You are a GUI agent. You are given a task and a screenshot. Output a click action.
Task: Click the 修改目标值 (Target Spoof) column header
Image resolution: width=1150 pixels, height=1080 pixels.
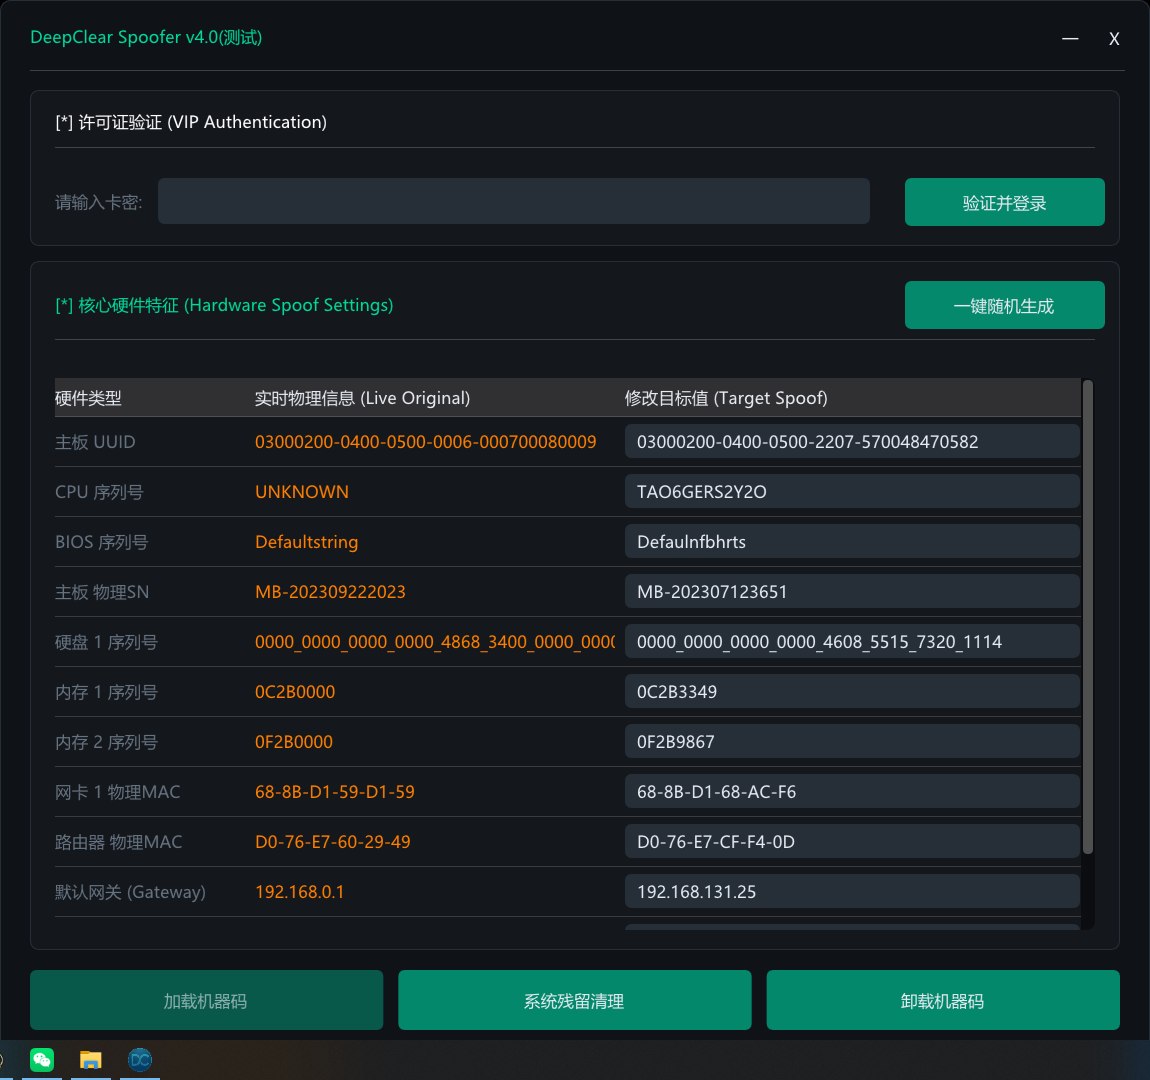click(726, 398)
